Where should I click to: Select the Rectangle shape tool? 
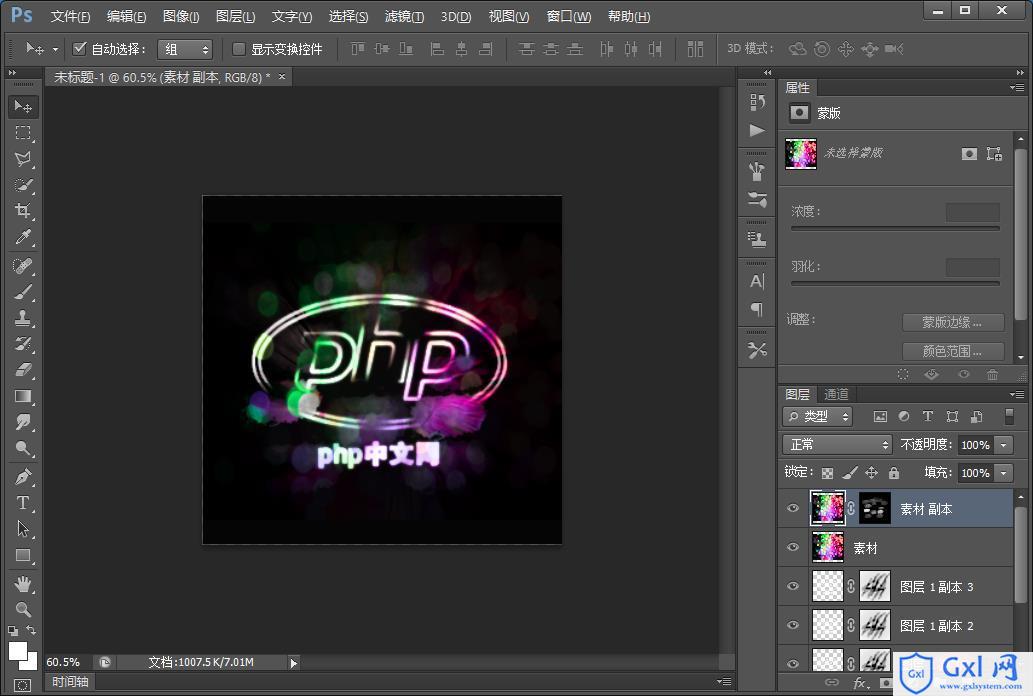(23, 555)
